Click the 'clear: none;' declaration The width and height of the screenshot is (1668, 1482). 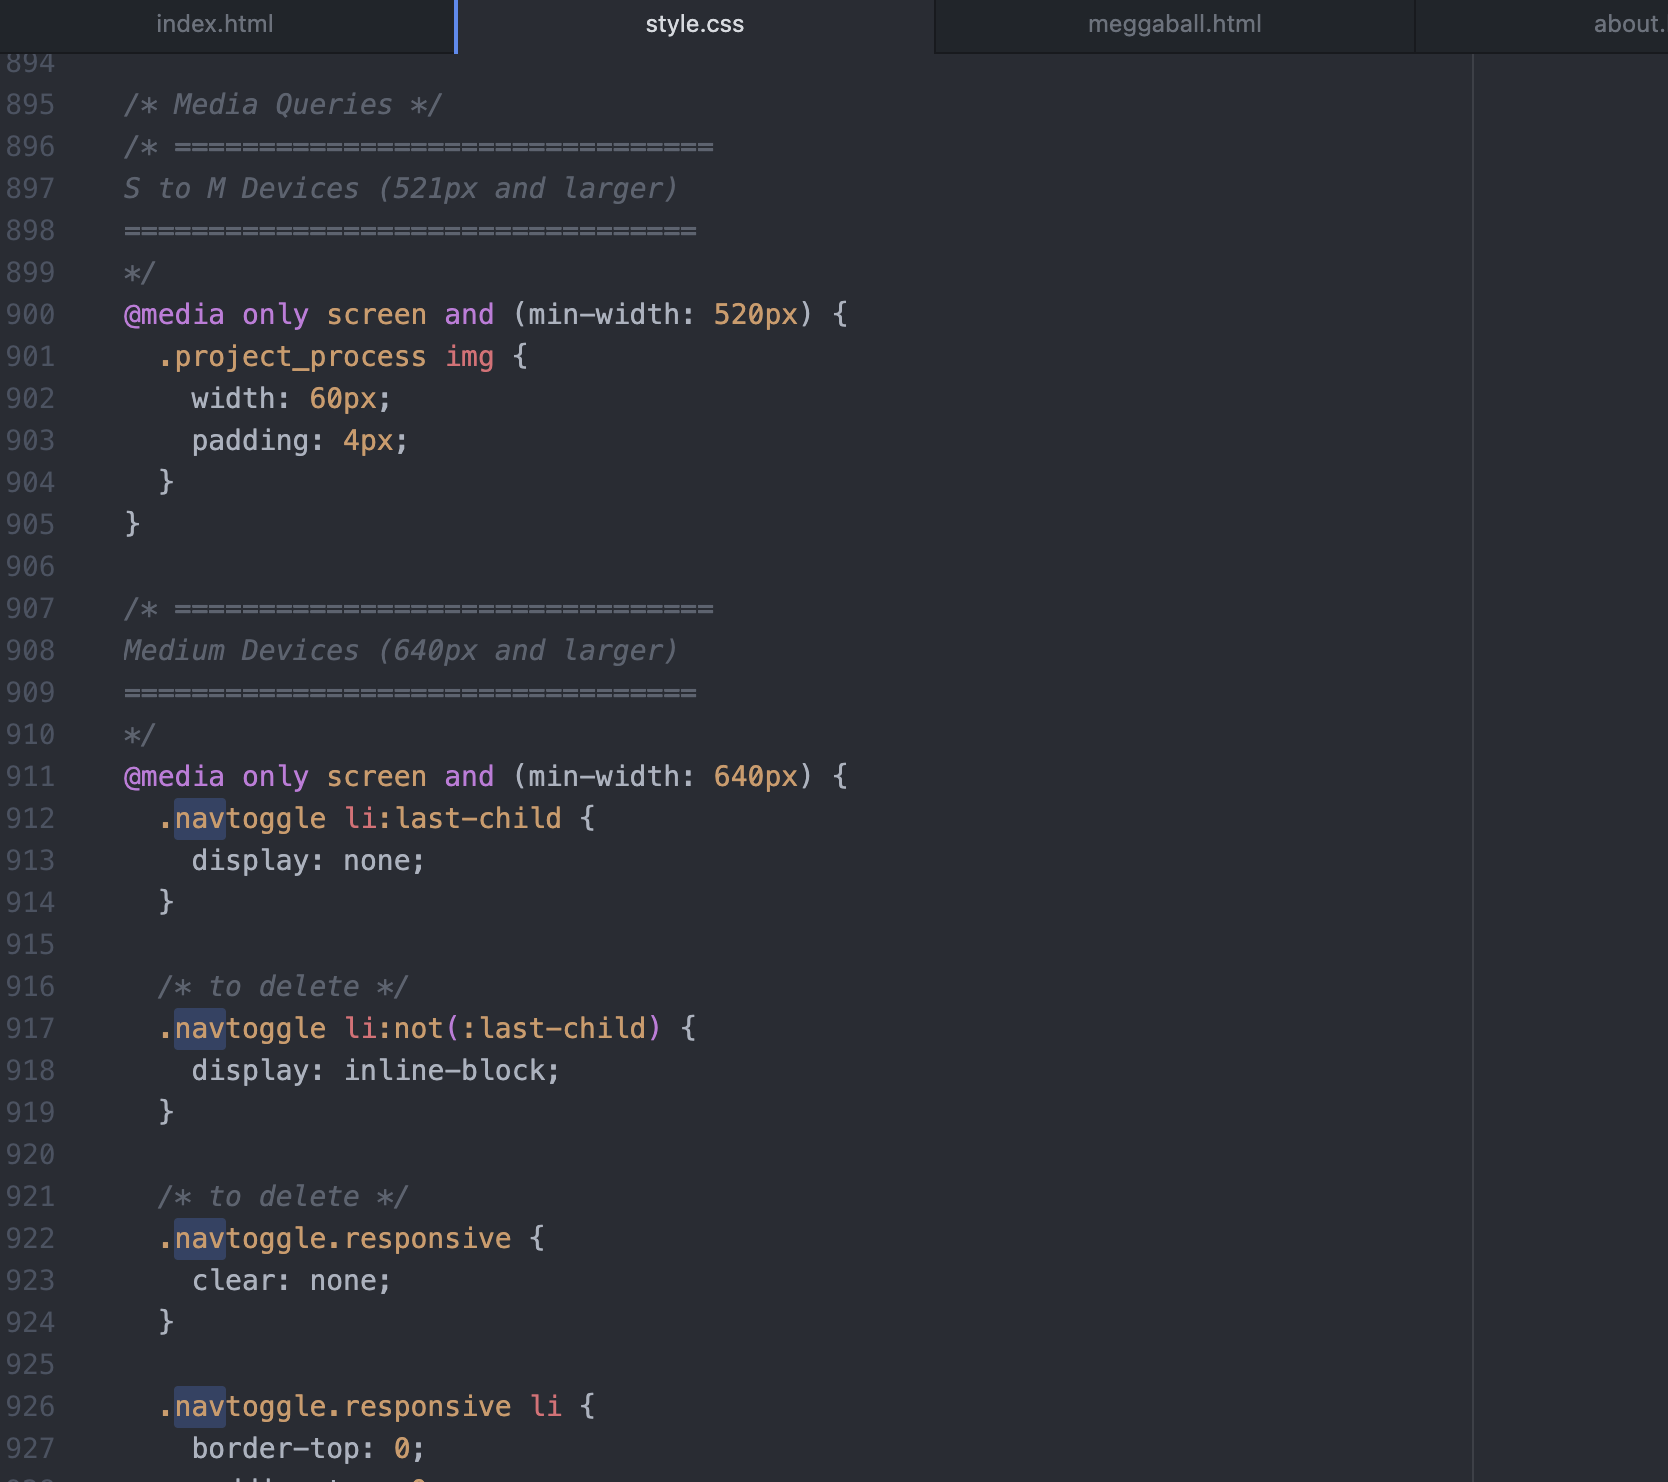click(x=291, y=1281)
